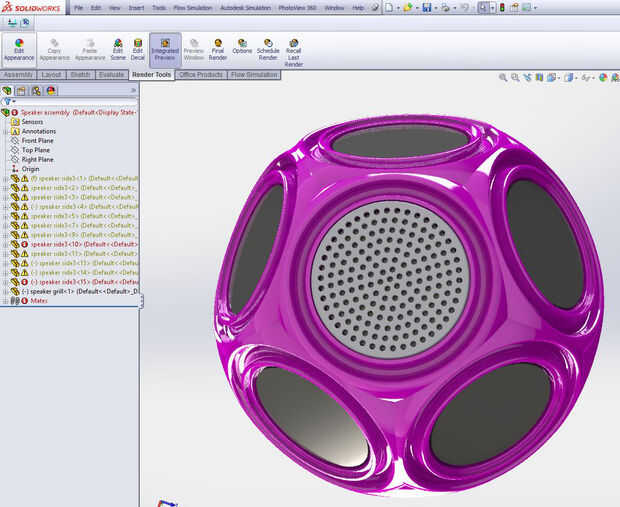
Task: Select the Top Plane
Action: (31, 150)
